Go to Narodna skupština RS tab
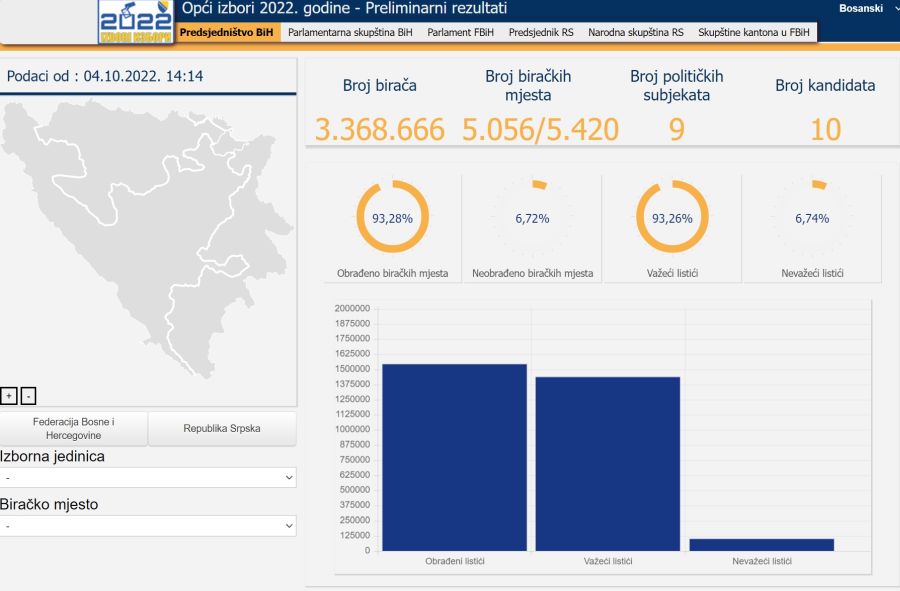This screenshot has width=900, height=591. 636,32
